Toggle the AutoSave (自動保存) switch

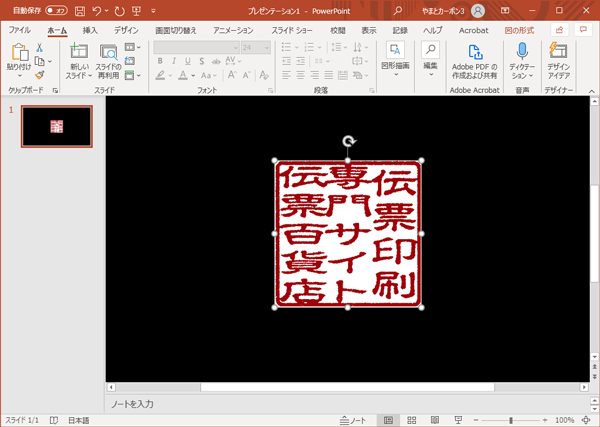[x=56, y=10]
